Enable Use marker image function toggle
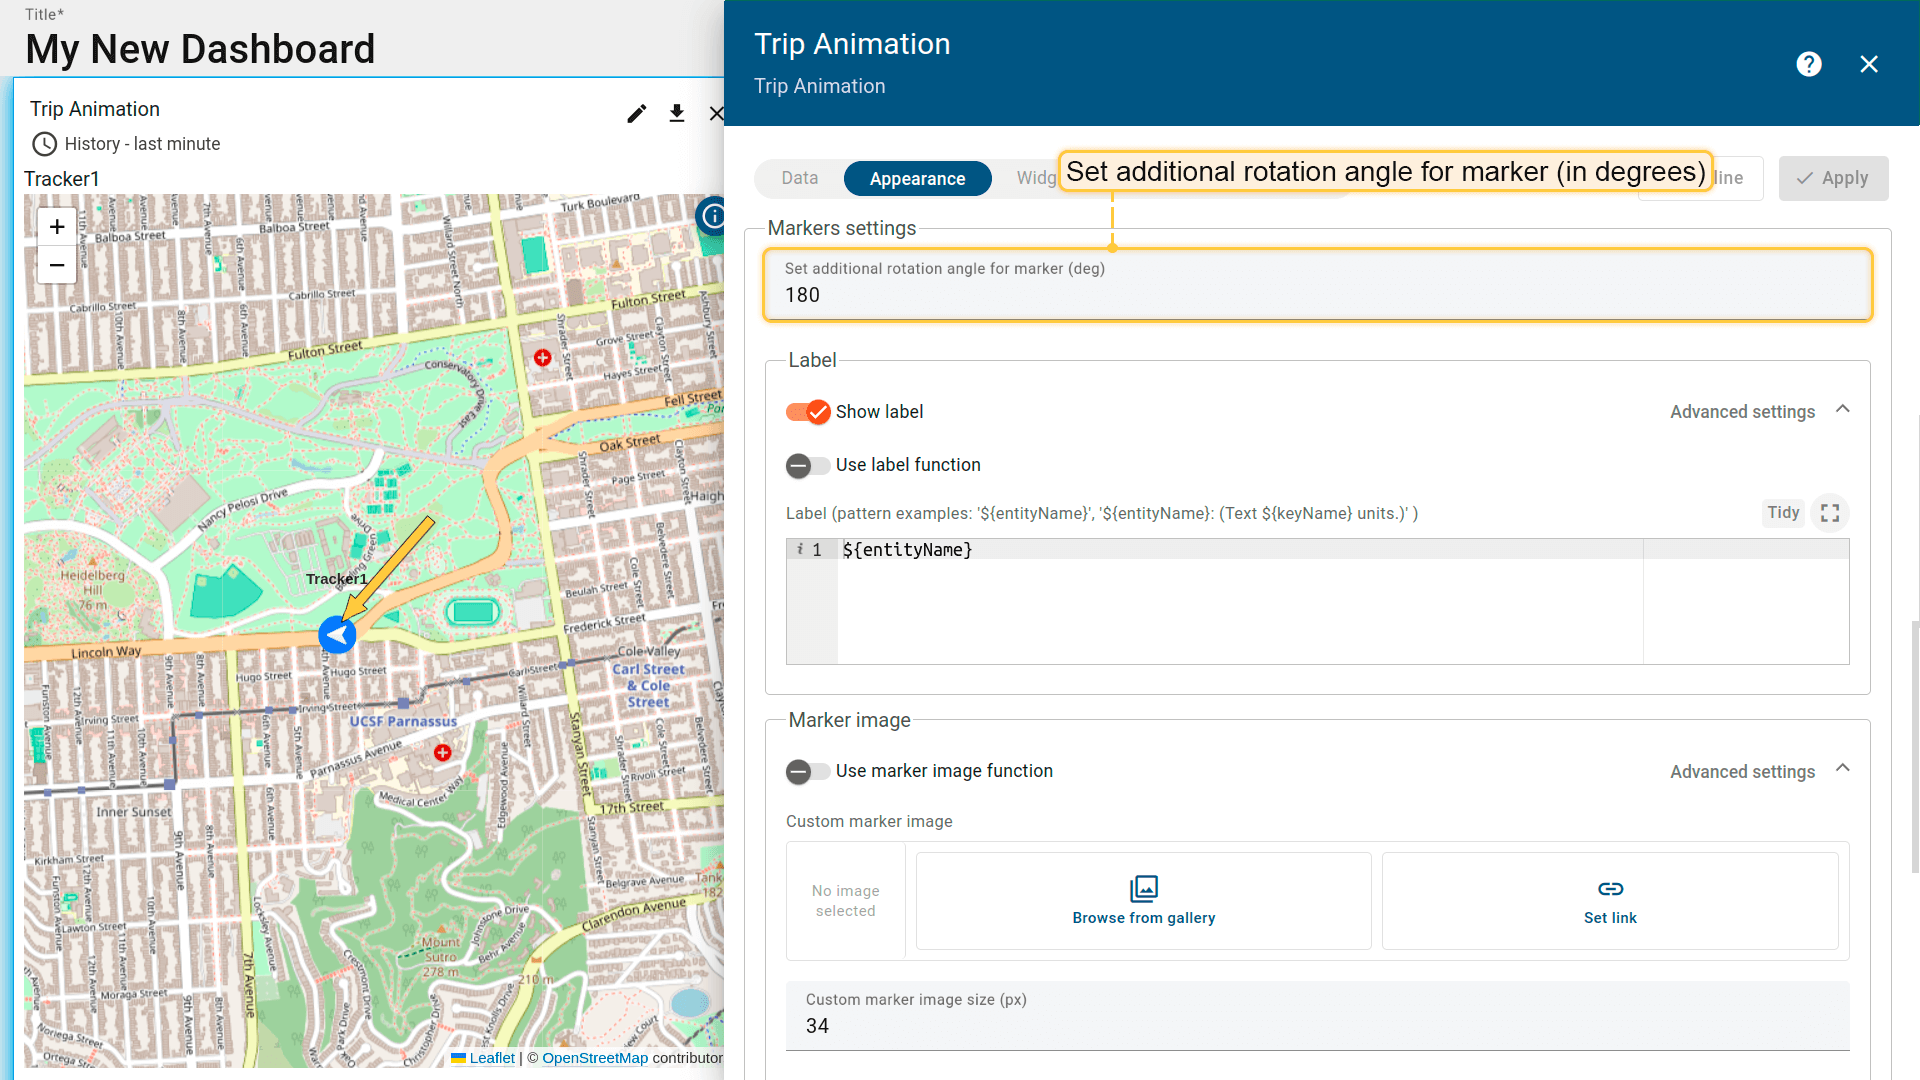Viewport: 1920px width, 1080px height. [808, 771]
